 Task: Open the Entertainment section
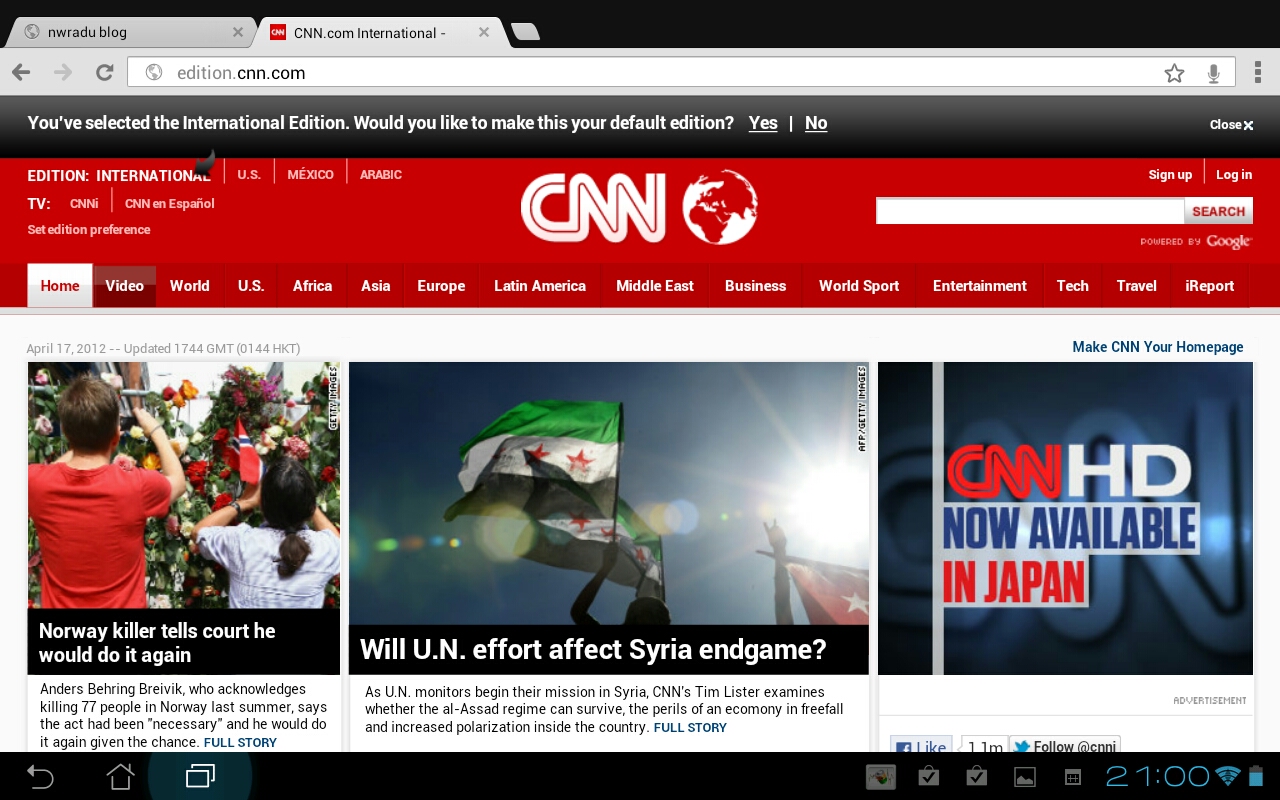click(980, 285)
